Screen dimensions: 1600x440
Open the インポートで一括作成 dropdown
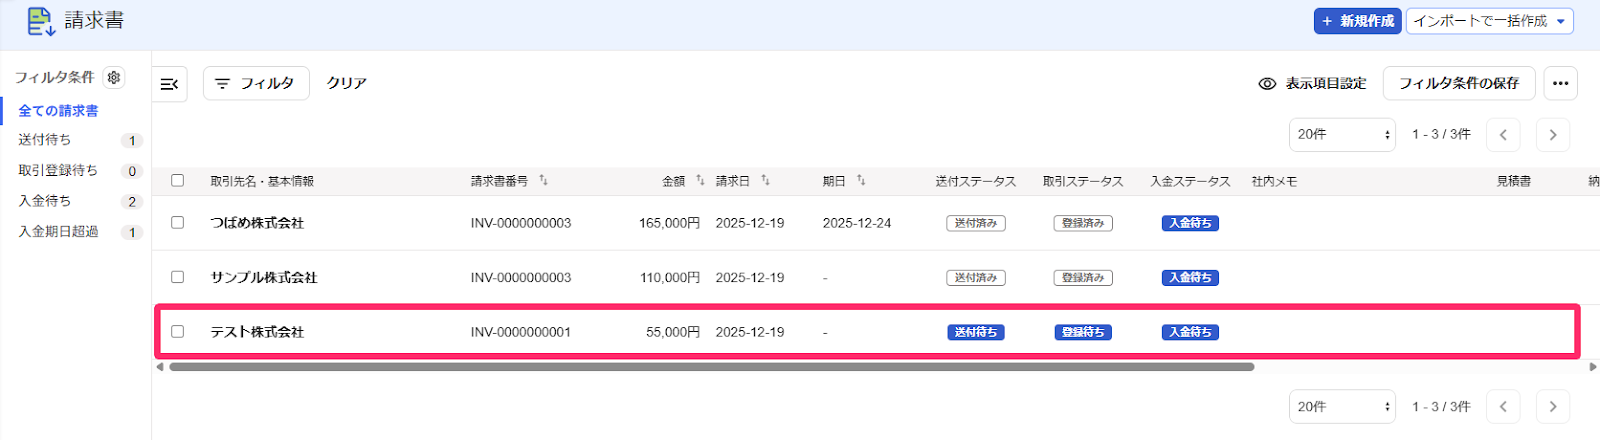pyautogui.click(x=1489, y=21)
